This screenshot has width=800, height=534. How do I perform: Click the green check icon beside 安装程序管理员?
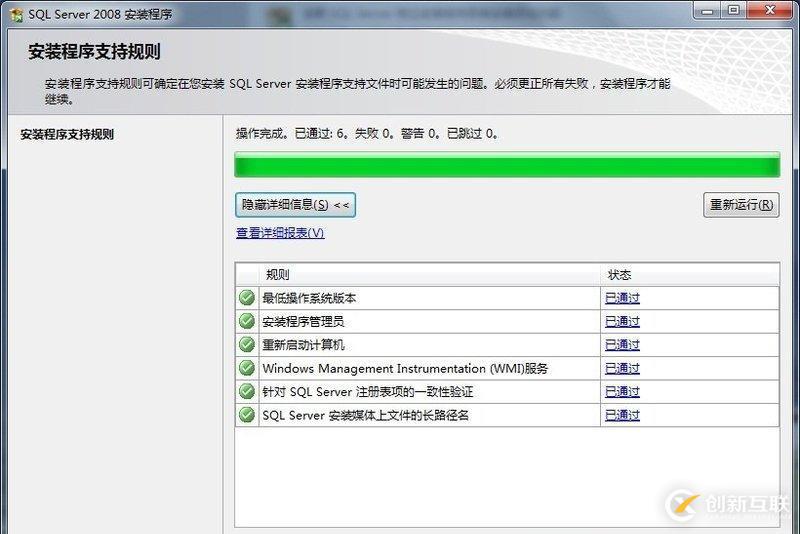coord(247,321)
